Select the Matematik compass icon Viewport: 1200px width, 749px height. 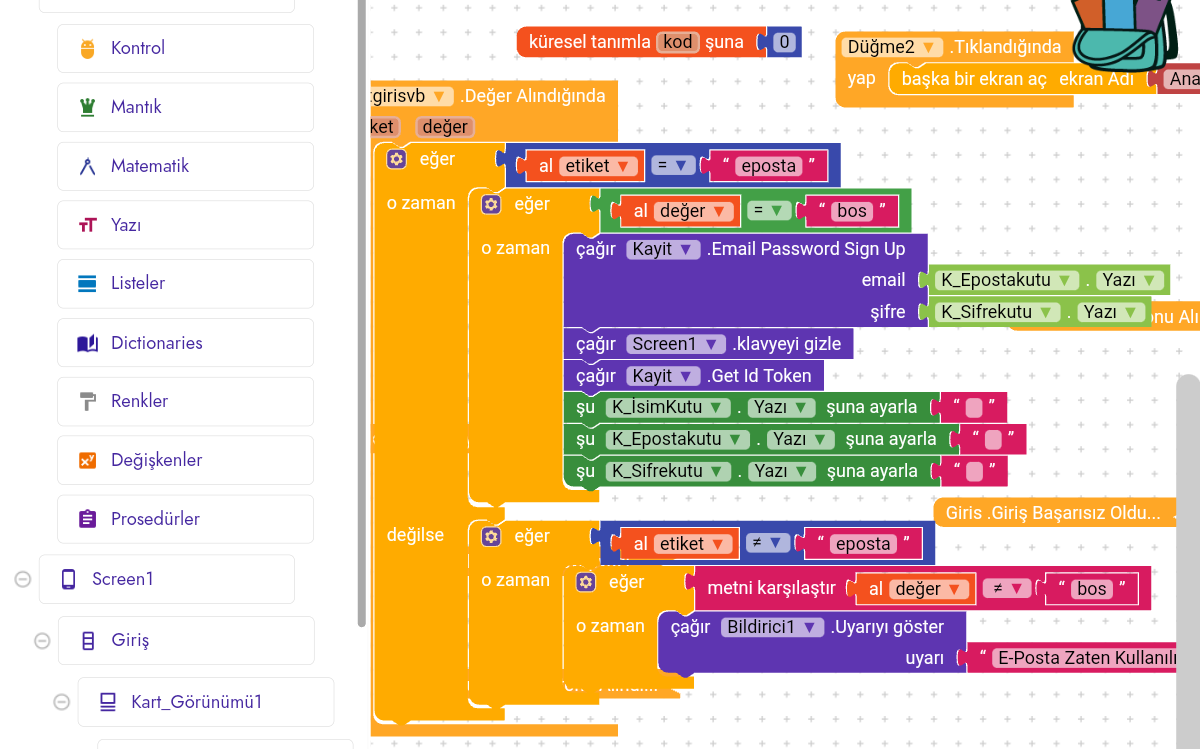[88, 166]
